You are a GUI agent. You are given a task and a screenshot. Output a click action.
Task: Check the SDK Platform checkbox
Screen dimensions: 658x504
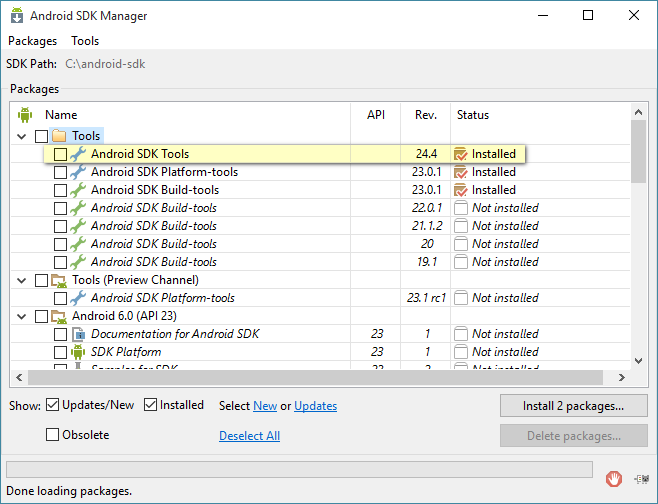click(x=60, y=353)
